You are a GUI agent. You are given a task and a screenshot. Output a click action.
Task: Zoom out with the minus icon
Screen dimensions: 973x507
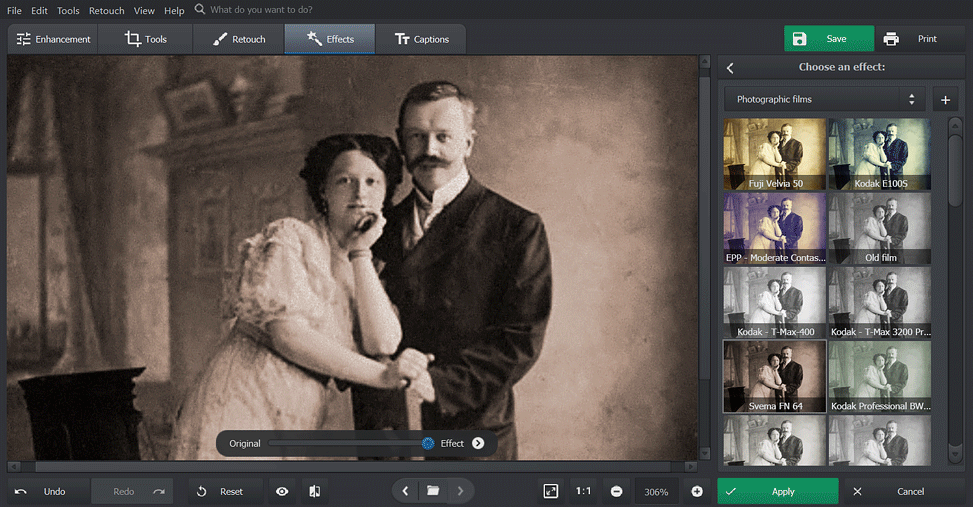tap(616, 491)
